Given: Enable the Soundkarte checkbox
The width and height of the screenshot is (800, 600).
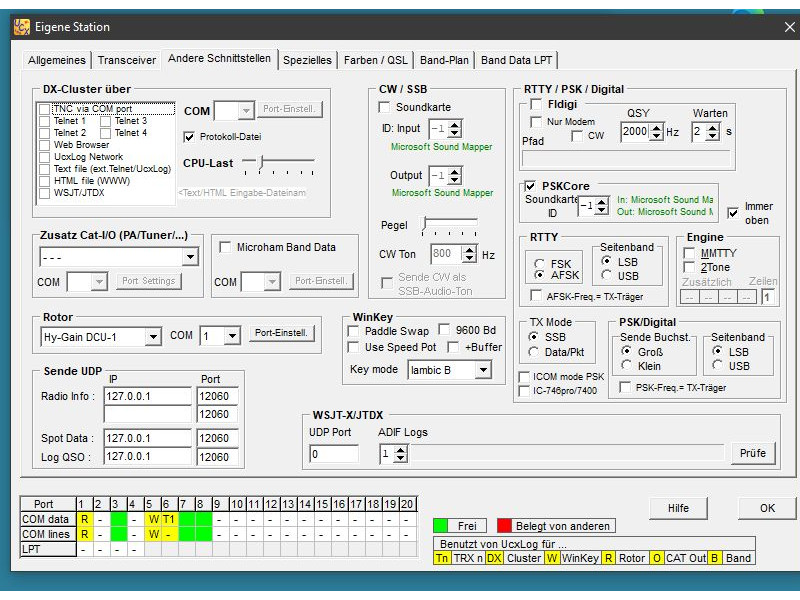Looking at the screenshot, I should (385, 107).
